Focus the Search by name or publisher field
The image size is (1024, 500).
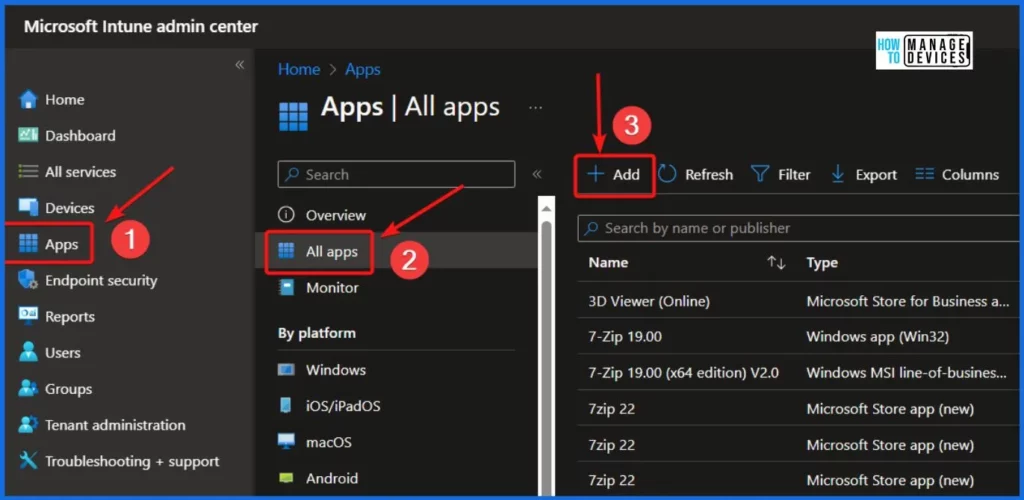pos(800,228)
